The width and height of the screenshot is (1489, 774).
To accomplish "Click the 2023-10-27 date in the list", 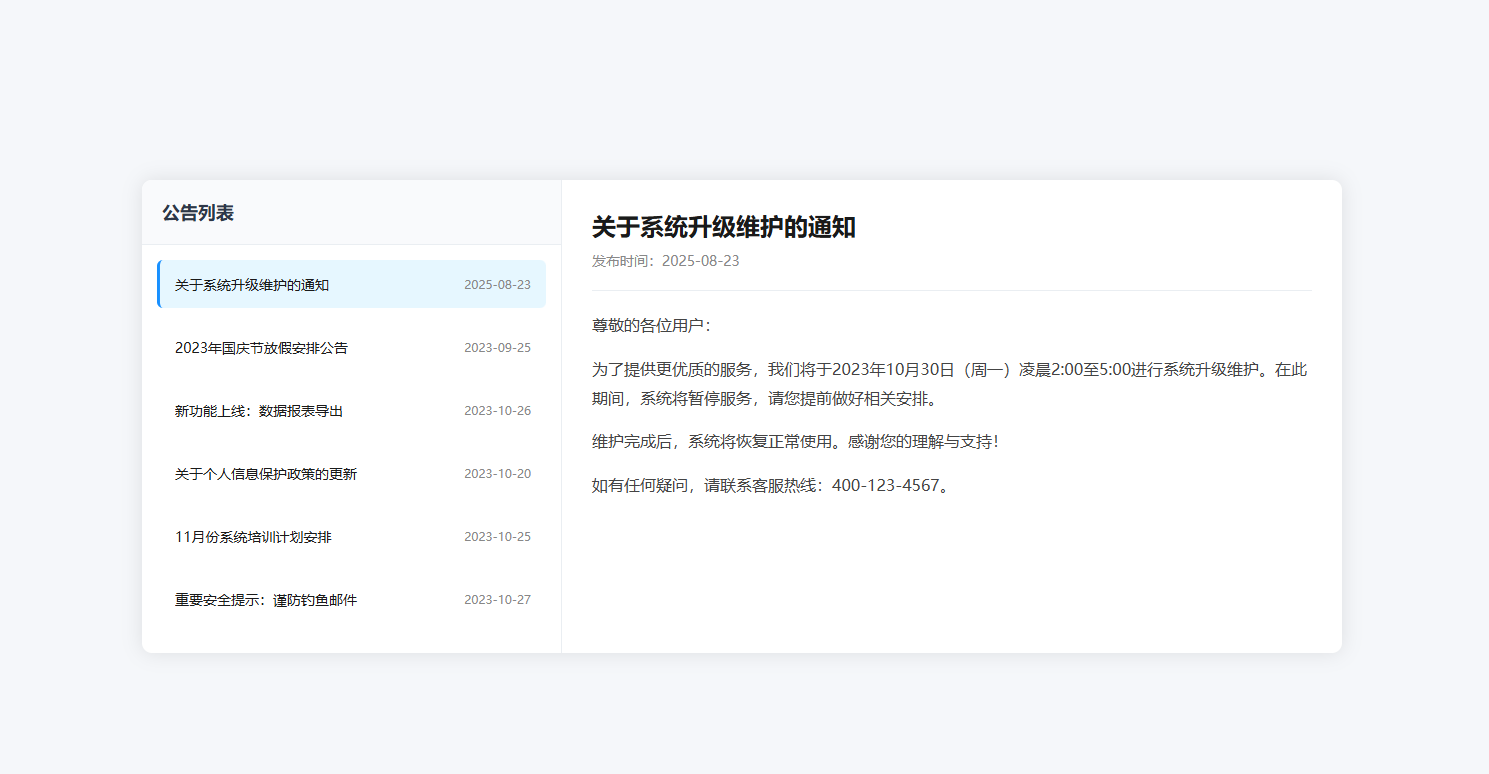I will [497, 600].
